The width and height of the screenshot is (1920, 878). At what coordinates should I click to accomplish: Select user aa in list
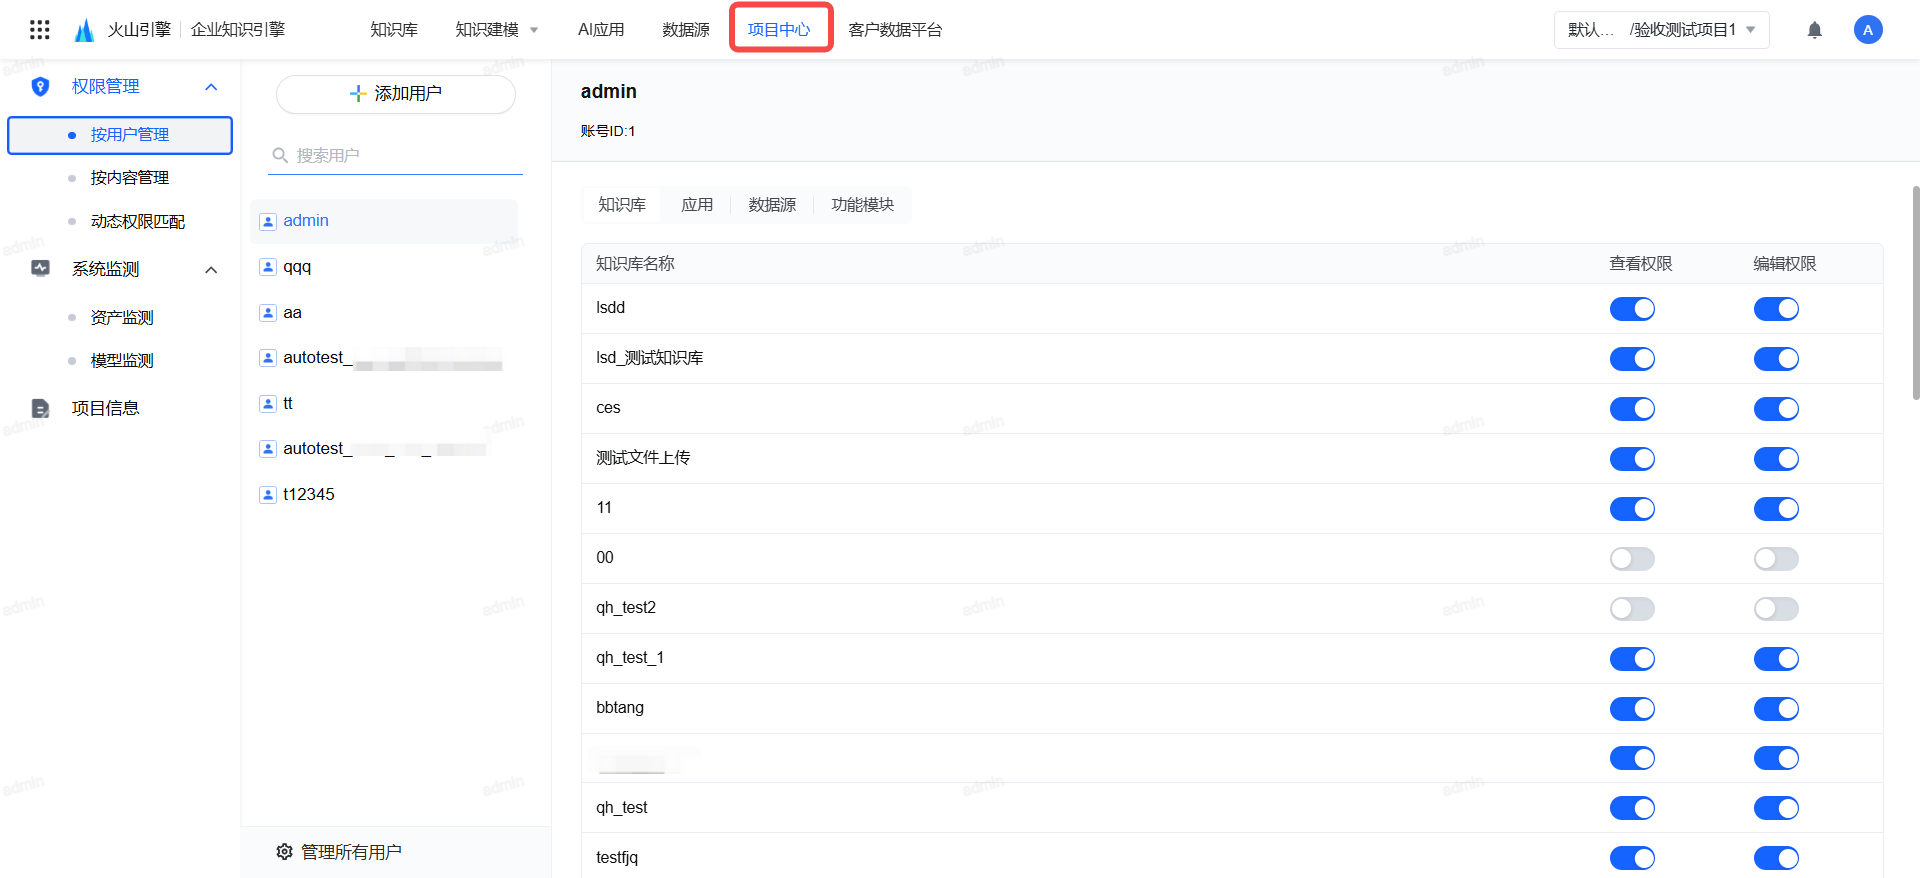384,313
